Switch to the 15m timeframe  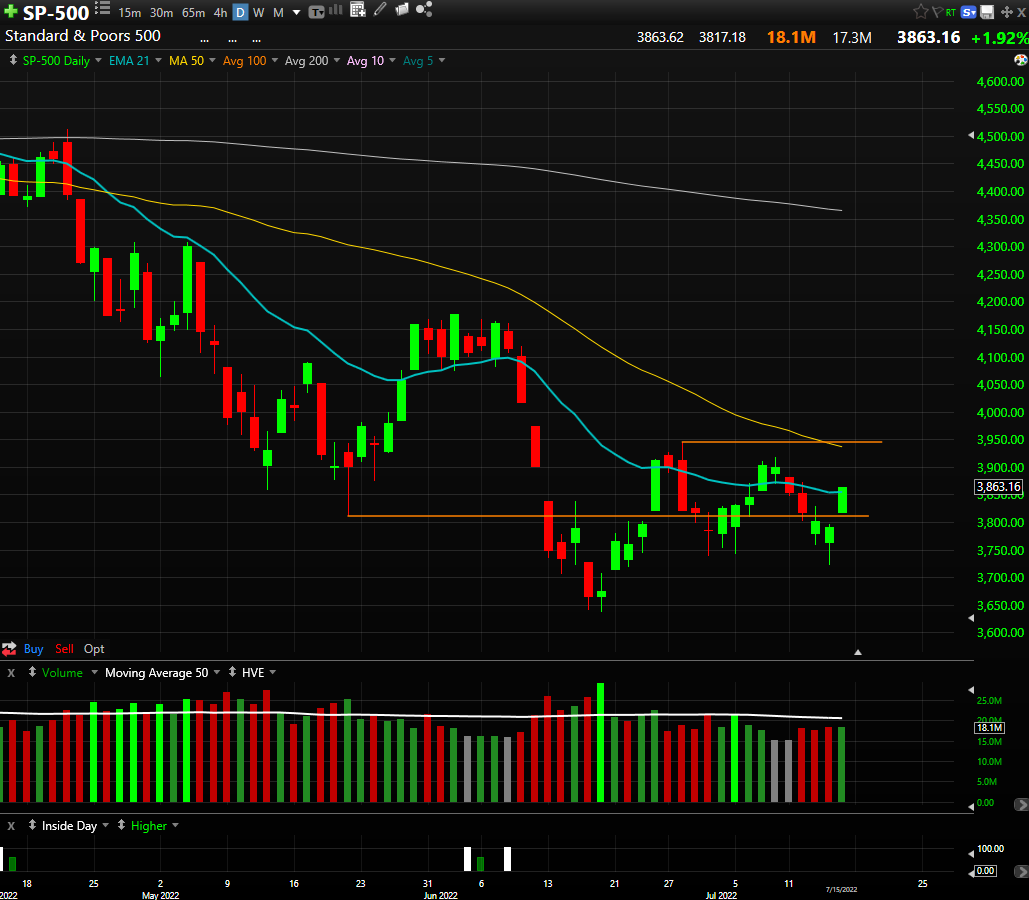pos(129,12)
